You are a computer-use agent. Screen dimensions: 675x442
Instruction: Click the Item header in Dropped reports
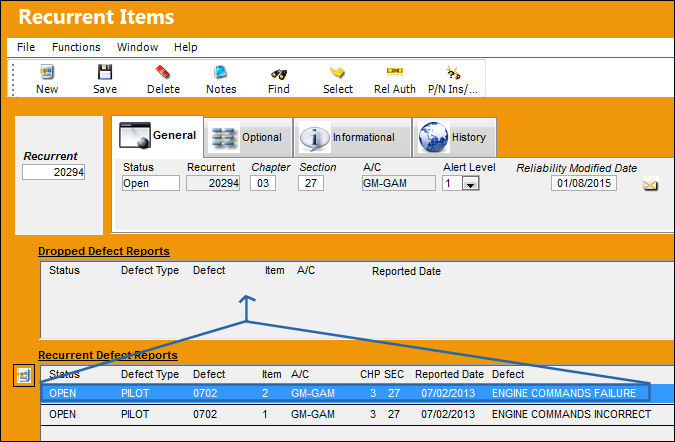point(274,270)
